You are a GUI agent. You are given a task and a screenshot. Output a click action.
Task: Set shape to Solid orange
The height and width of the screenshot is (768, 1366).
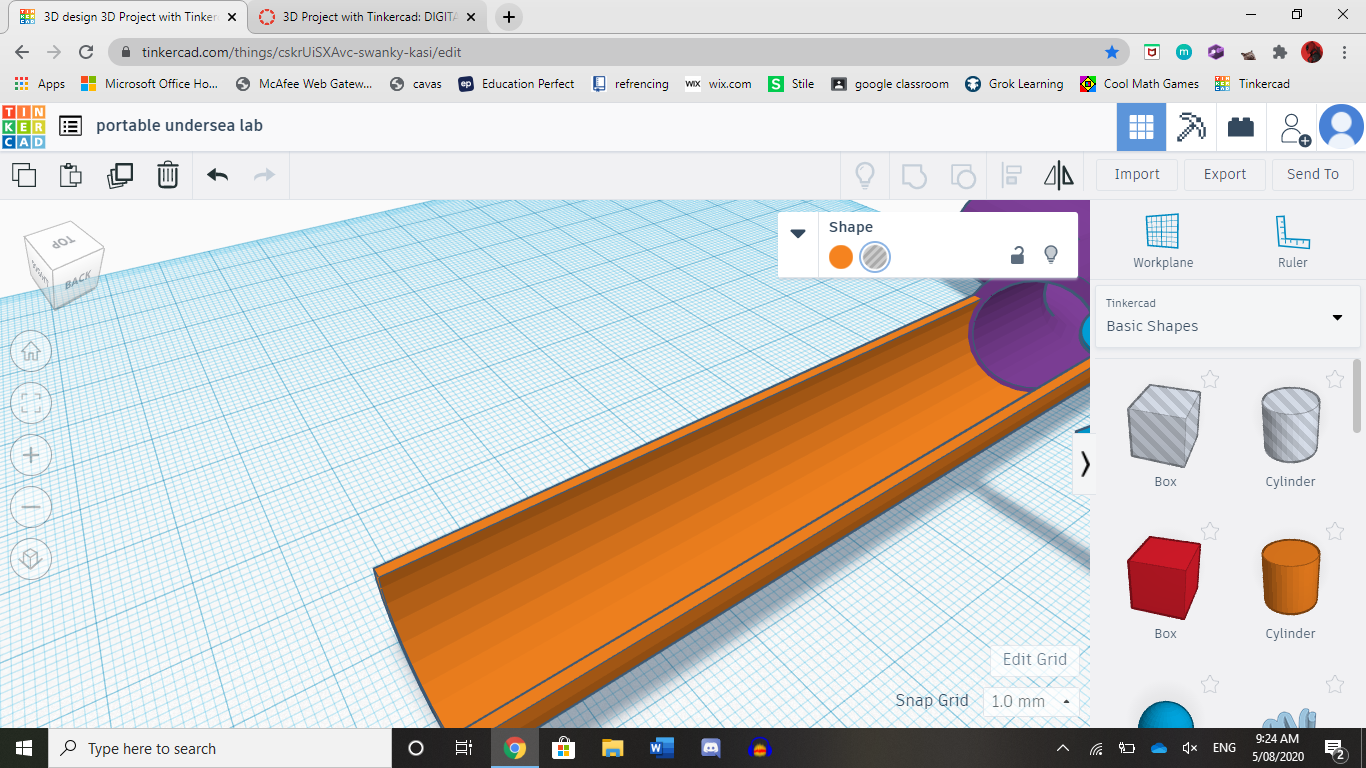pos(841,257)
